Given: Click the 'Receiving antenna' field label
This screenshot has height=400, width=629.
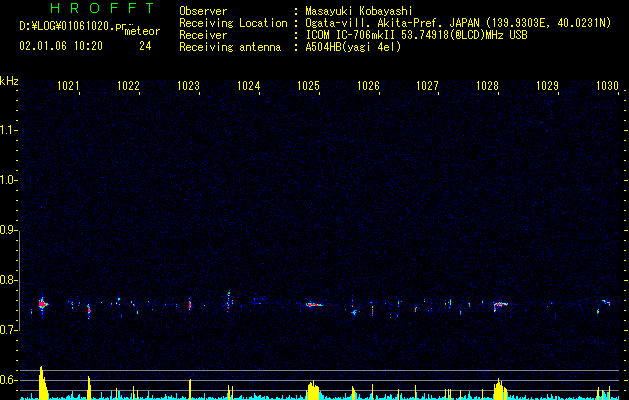Looking at the screenshot, I should click(230, 47).
